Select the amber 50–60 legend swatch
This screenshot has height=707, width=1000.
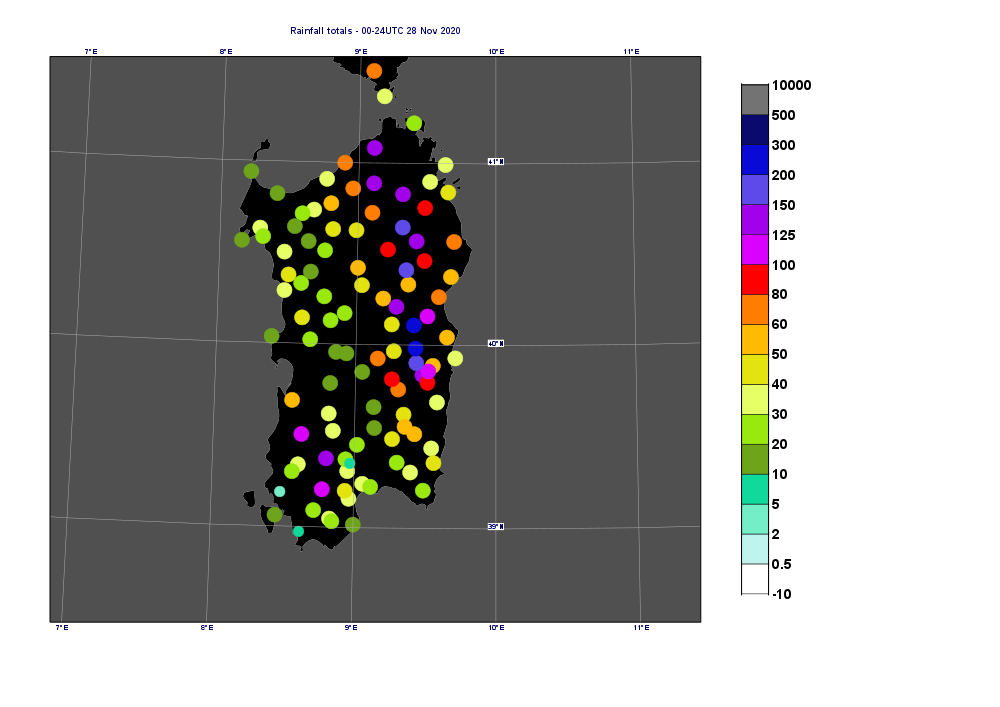click(754, 339)
